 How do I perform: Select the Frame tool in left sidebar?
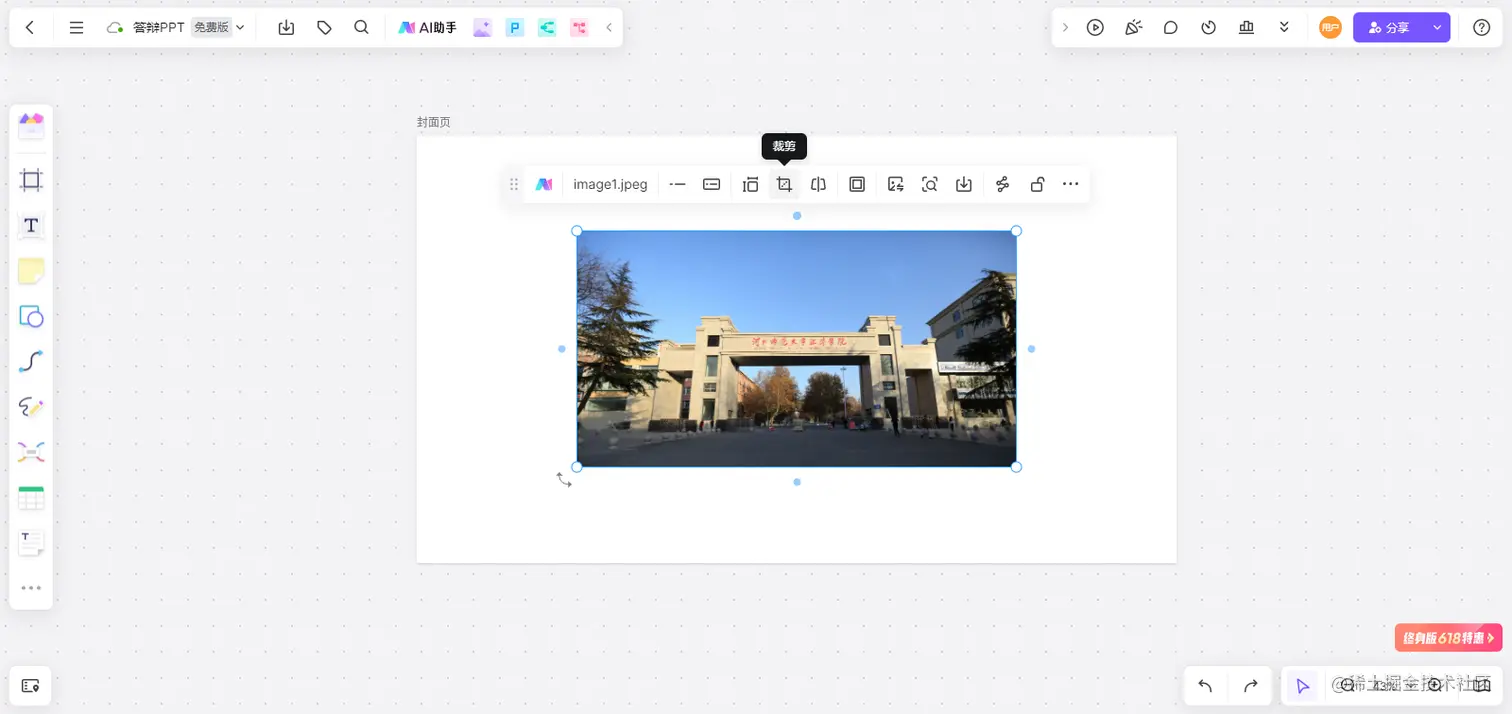pyautogui.click(x=31, y=181)
